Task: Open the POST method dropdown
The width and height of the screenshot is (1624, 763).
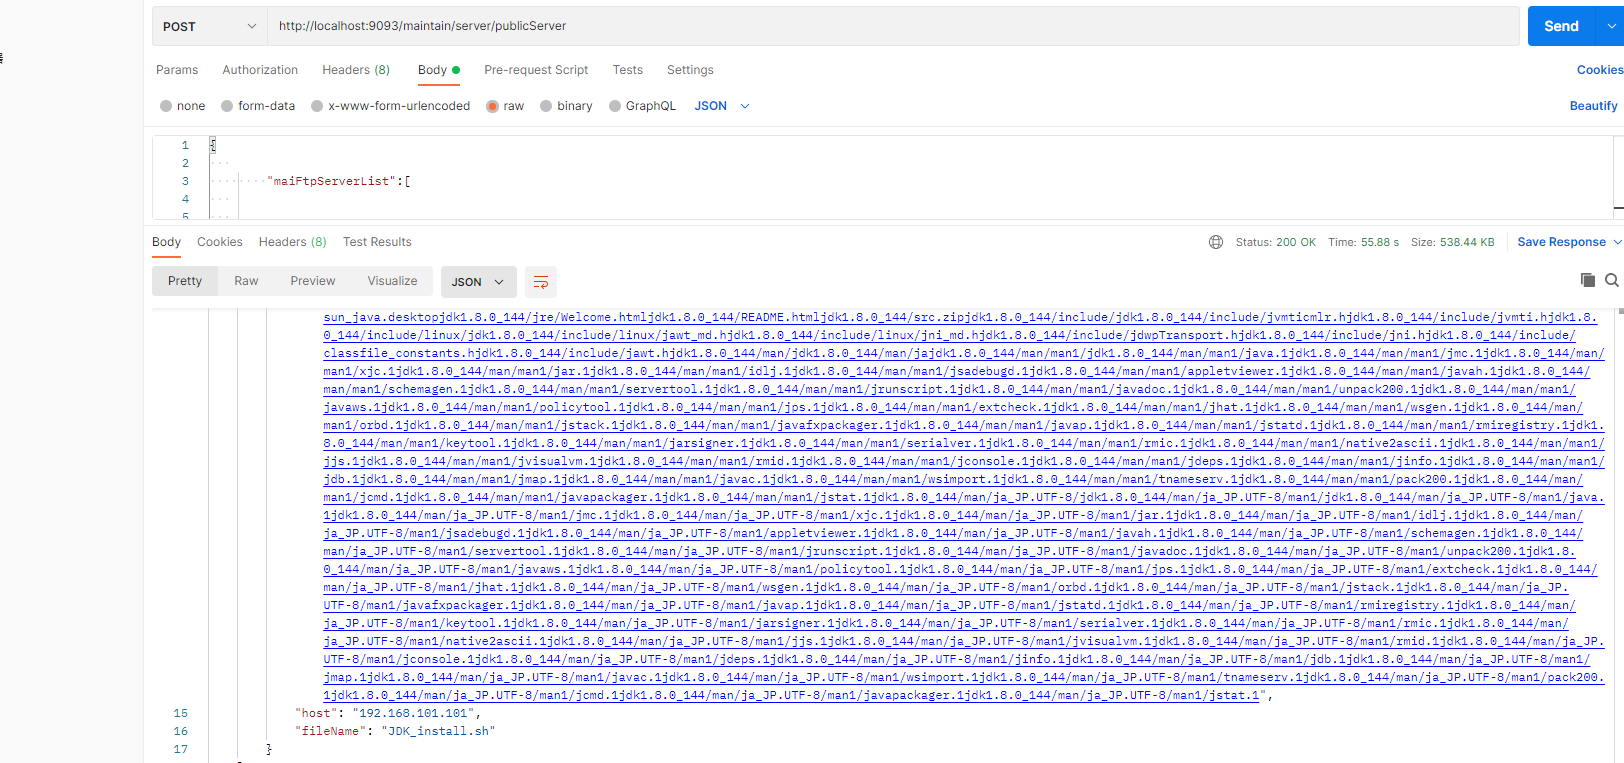Action: (x=209, y=26)
